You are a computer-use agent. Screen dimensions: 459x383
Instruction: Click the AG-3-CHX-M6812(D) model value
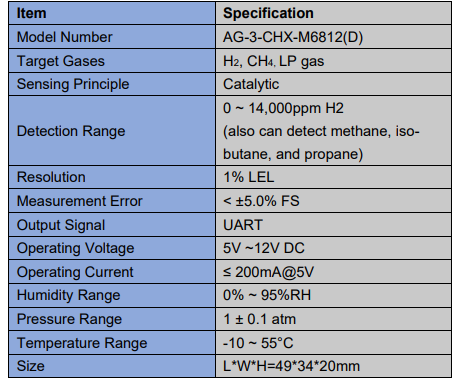(293, 37)
